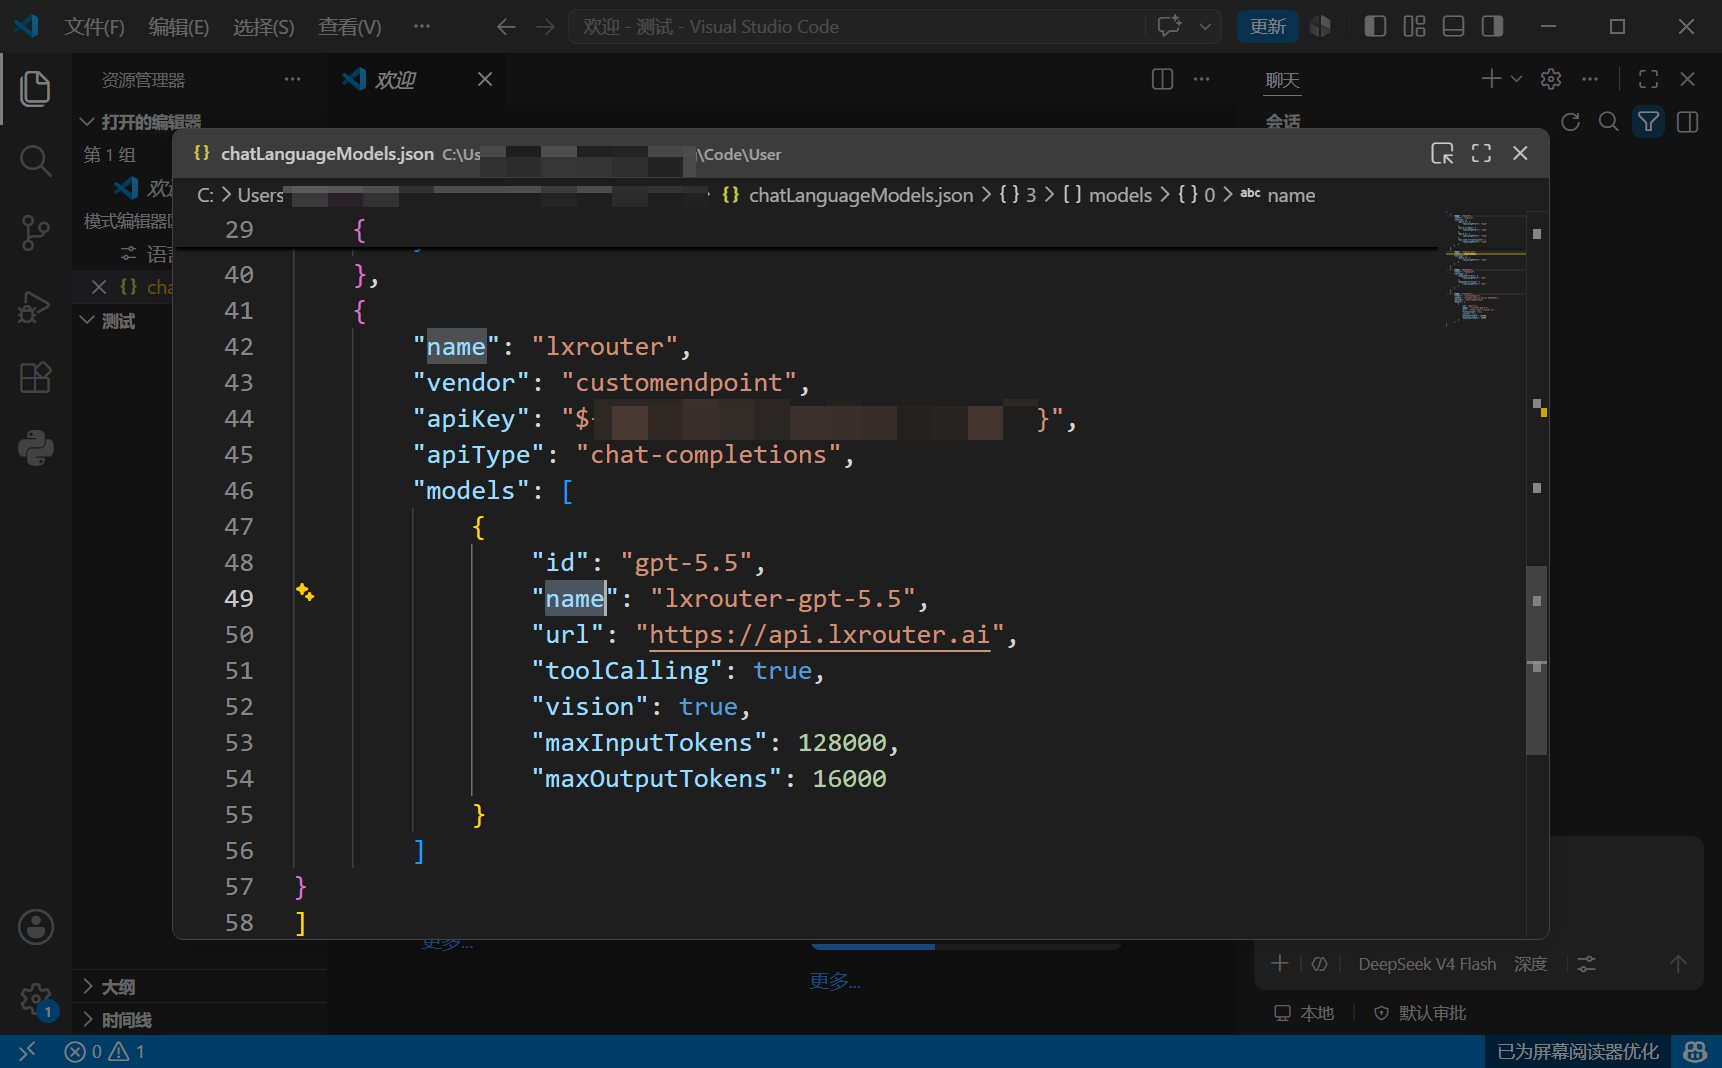This screenshot has height=1068, width=1722.
Task: Open the new chat dropdown chevron
Action: 1517,79
